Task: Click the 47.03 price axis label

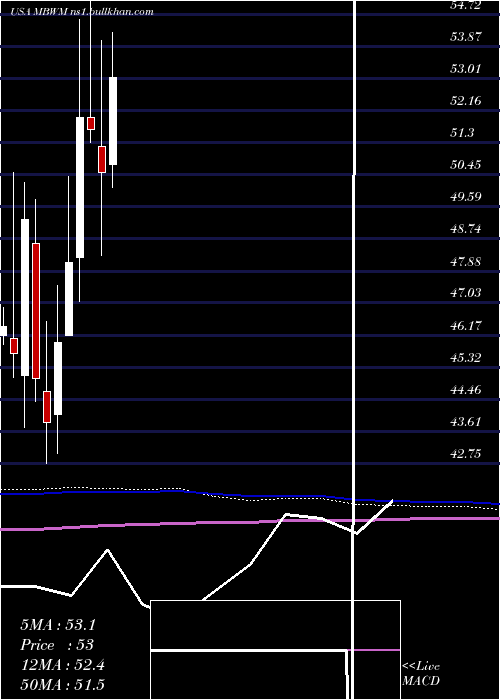Action: (466, 293)
